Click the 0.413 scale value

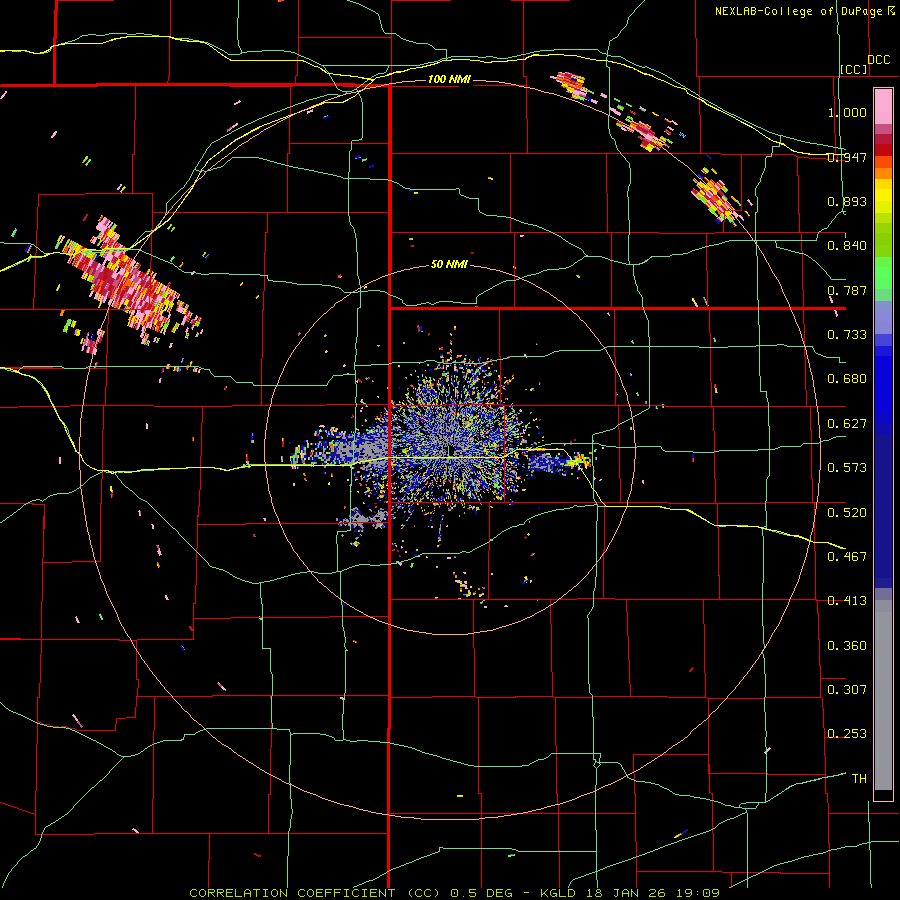(847, 601)
